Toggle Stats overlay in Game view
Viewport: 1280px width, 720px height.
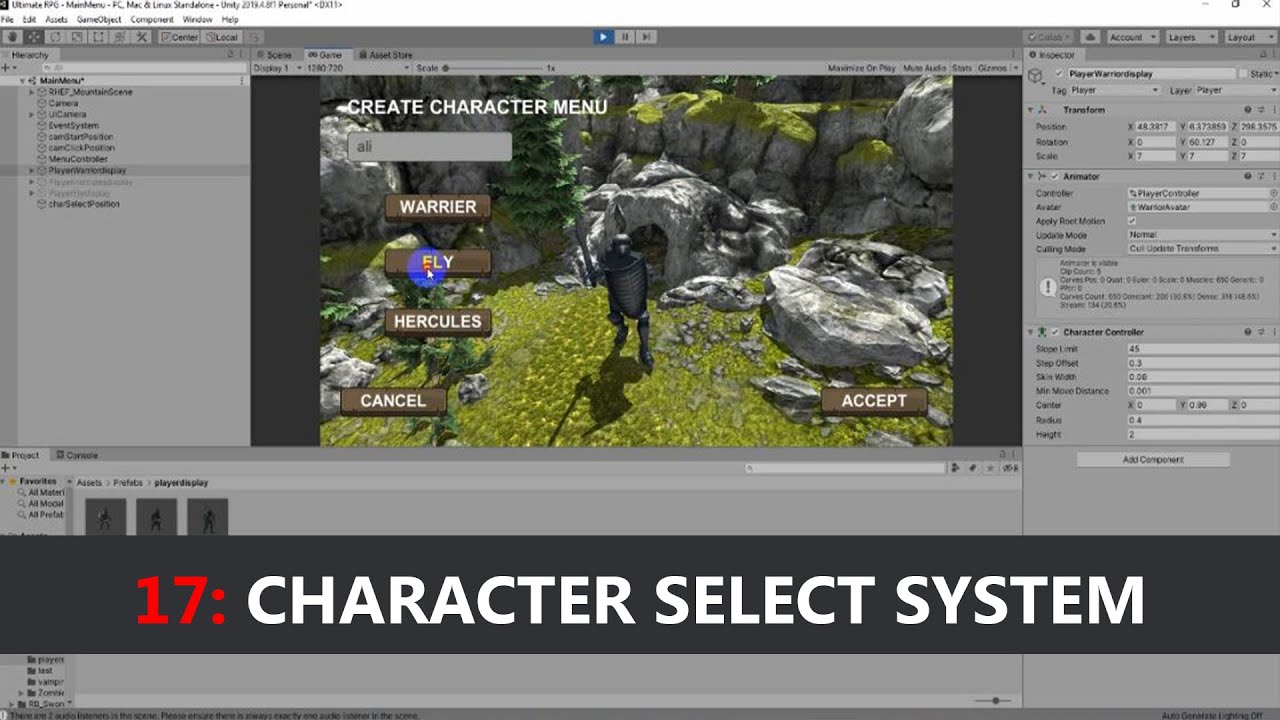click(962, 68)
